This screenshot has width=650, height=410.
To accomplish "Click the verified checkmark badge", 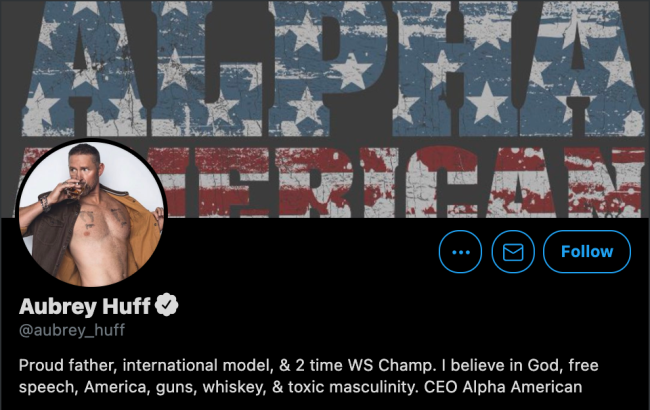I will [x=167, y=305].
